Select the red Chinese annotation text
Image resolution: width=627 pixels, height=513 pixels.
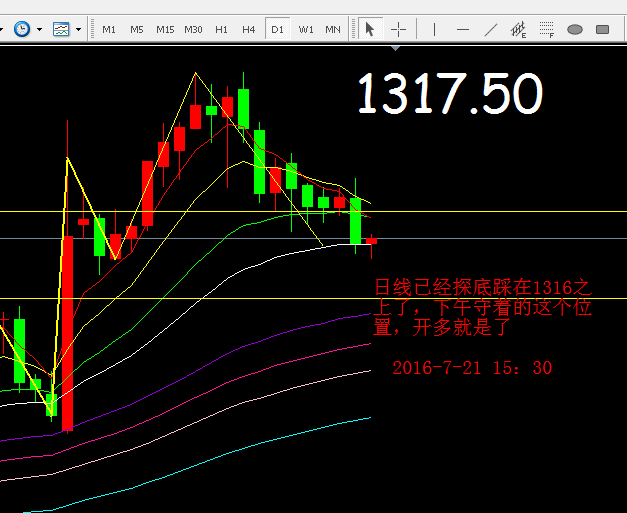(x=482, y=307)
